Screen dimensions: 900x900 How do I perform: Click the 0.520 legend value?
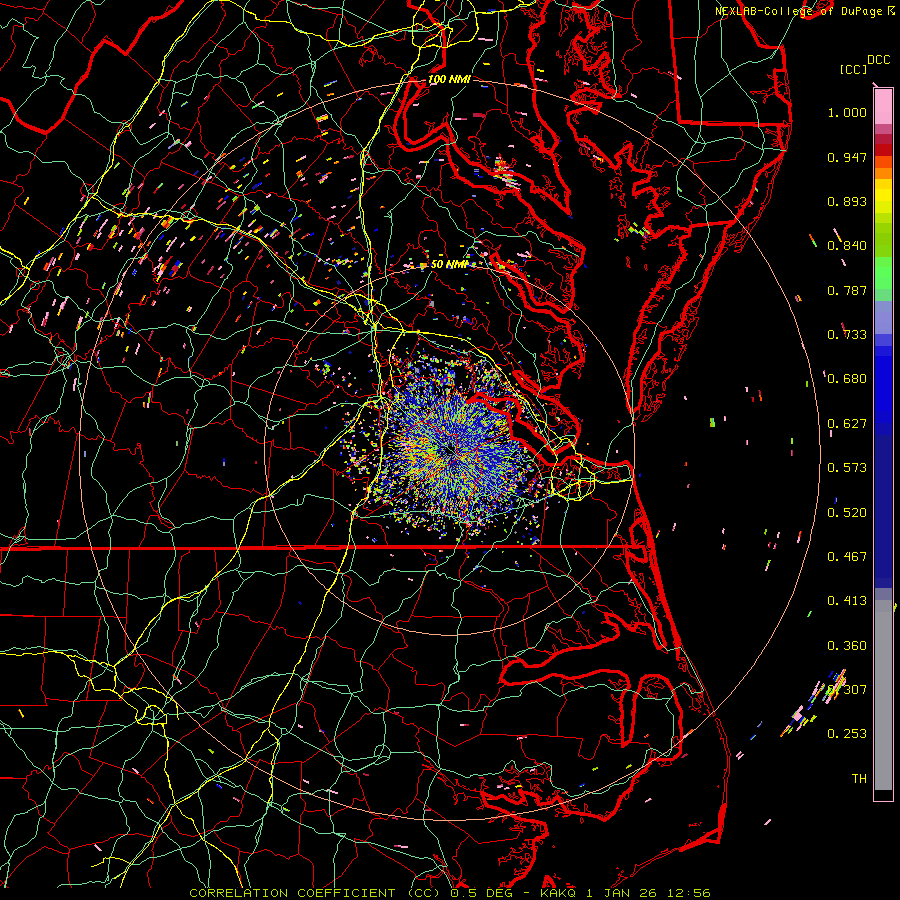tap(847, 513)
